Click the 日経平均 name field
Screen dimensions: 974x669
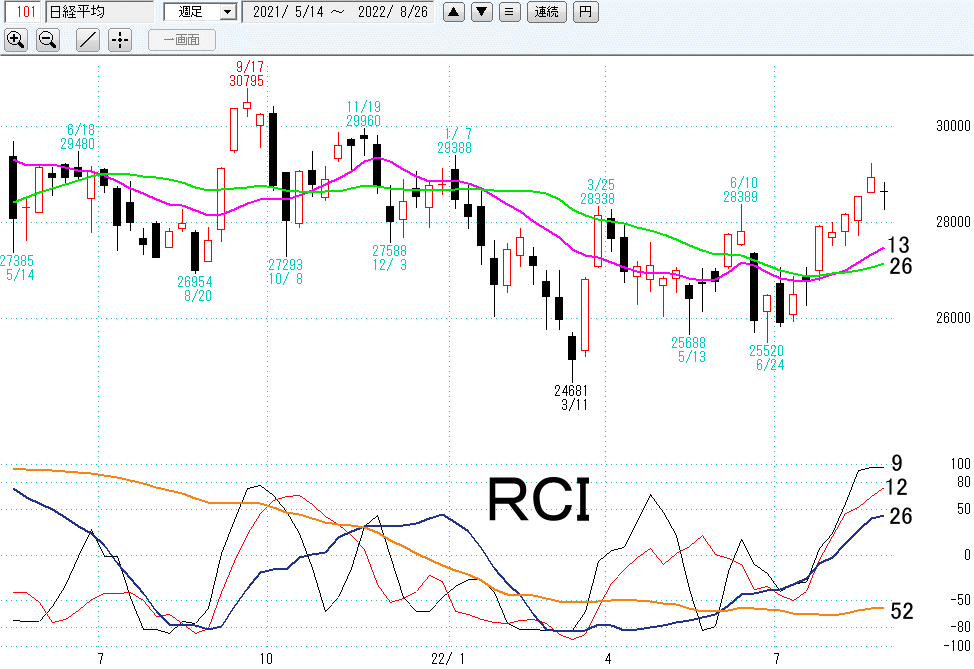(98, 12)
